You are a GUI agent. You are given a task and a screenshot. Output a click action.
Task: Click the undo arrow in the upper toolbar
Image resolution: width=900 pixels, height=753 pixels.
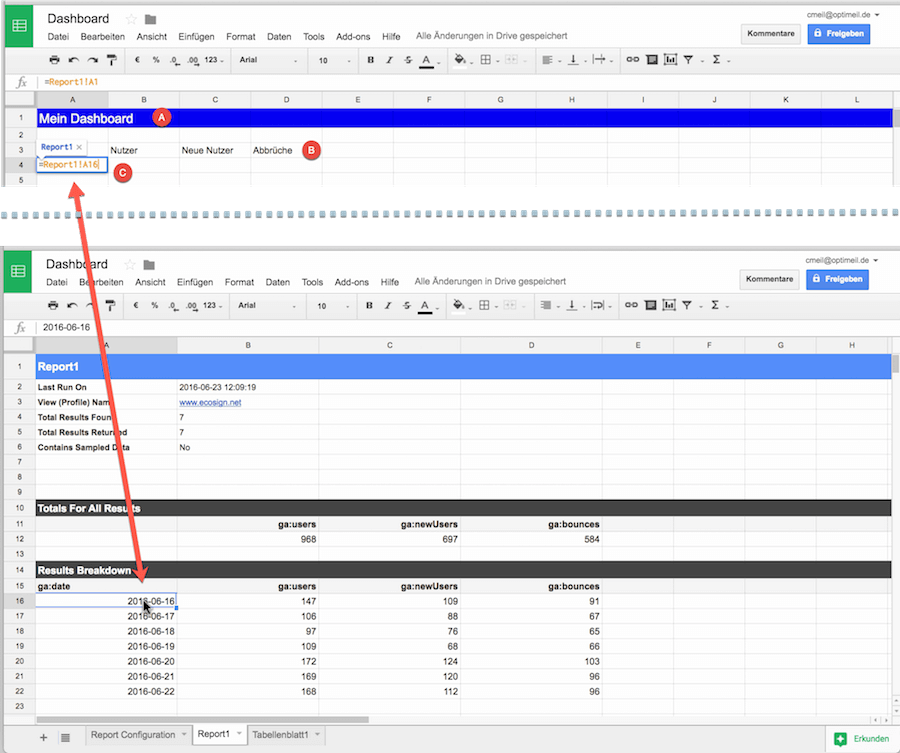73,60
